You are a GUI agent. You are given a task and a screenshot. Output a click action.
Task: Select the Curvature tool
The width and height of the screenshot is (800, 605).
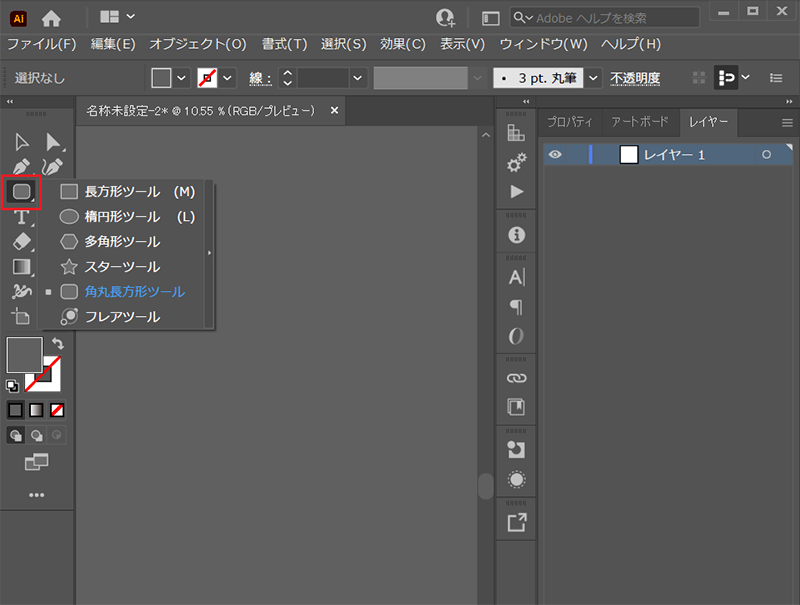point(53,167)
